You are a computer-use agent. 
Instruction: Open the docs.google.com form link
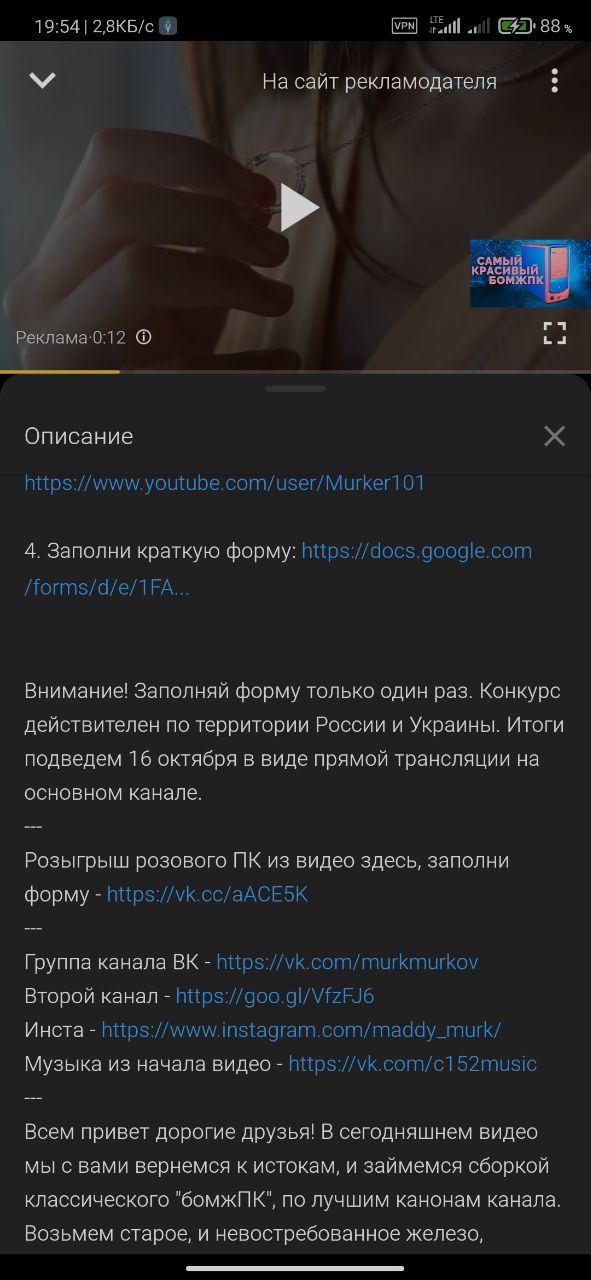[x=278, y=569]
